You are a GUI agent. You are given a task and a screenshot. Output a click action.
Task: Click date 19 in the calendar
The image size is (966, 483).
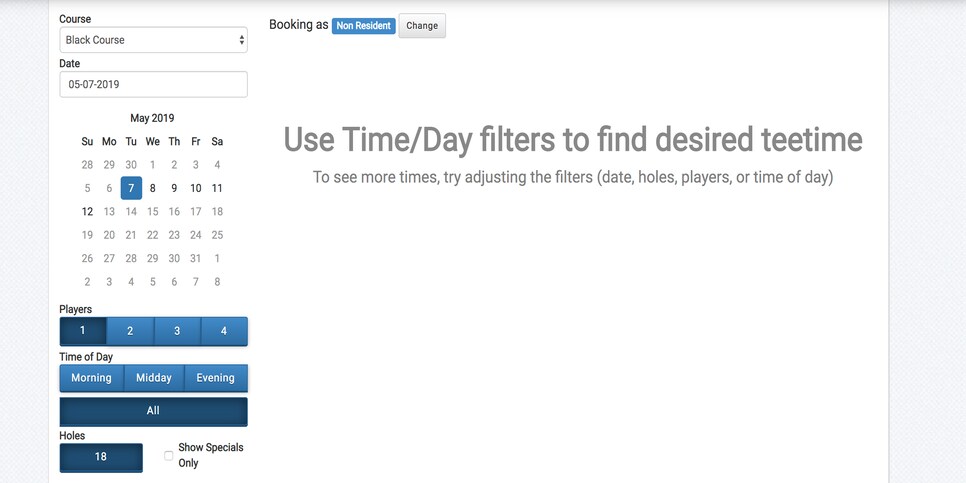pyautogui.click(x=87, y=235)
